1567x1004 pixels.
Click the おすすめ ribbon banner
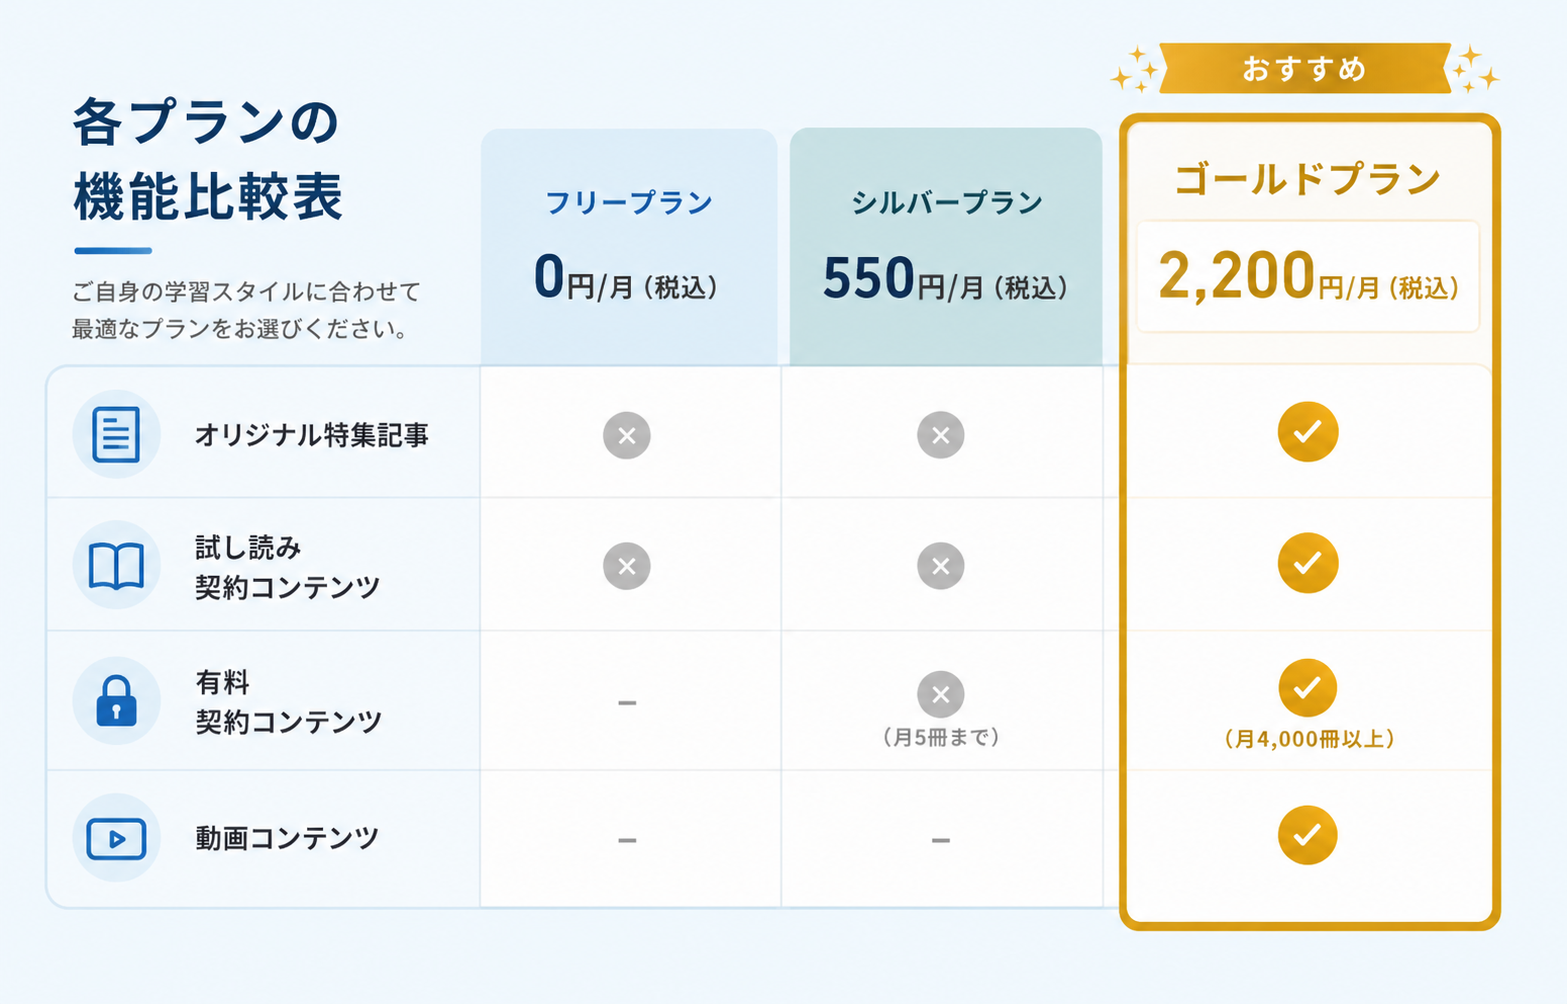tap(1305, 68)
